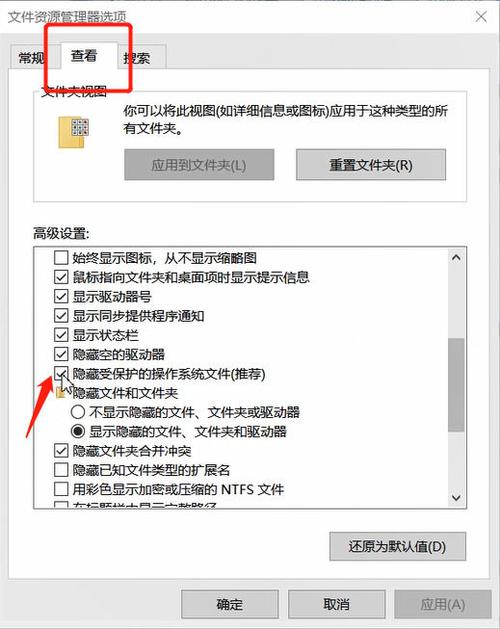500x629 pixels.
Task: Uncheck show status bar option
Action: (x=61, y=335)
